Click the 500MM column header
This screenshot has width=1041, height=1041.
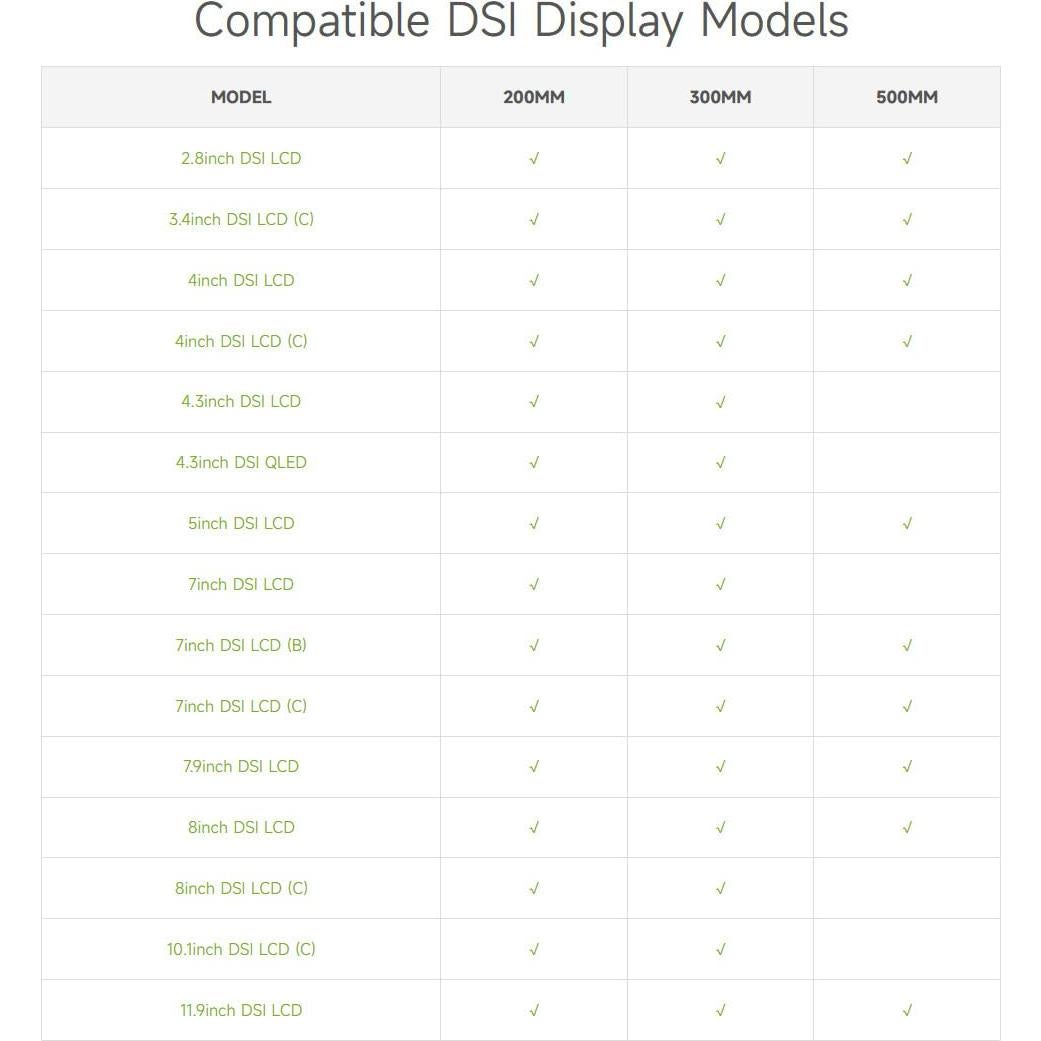[x=907, y=97]
